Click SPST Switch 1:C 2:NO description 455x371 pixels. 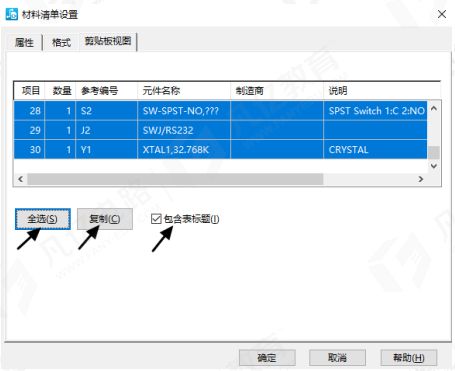[x=375, y=111]
